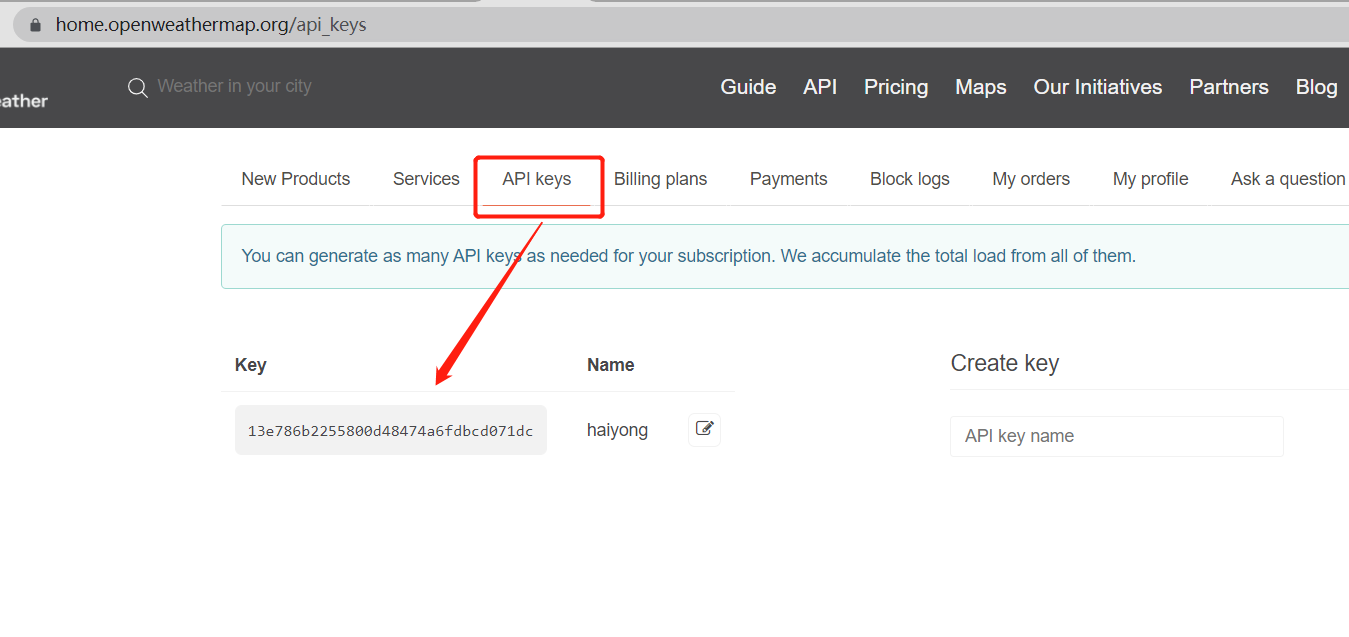Click the API key name input
1349x637 pixels.
[x=1117, y=436]
